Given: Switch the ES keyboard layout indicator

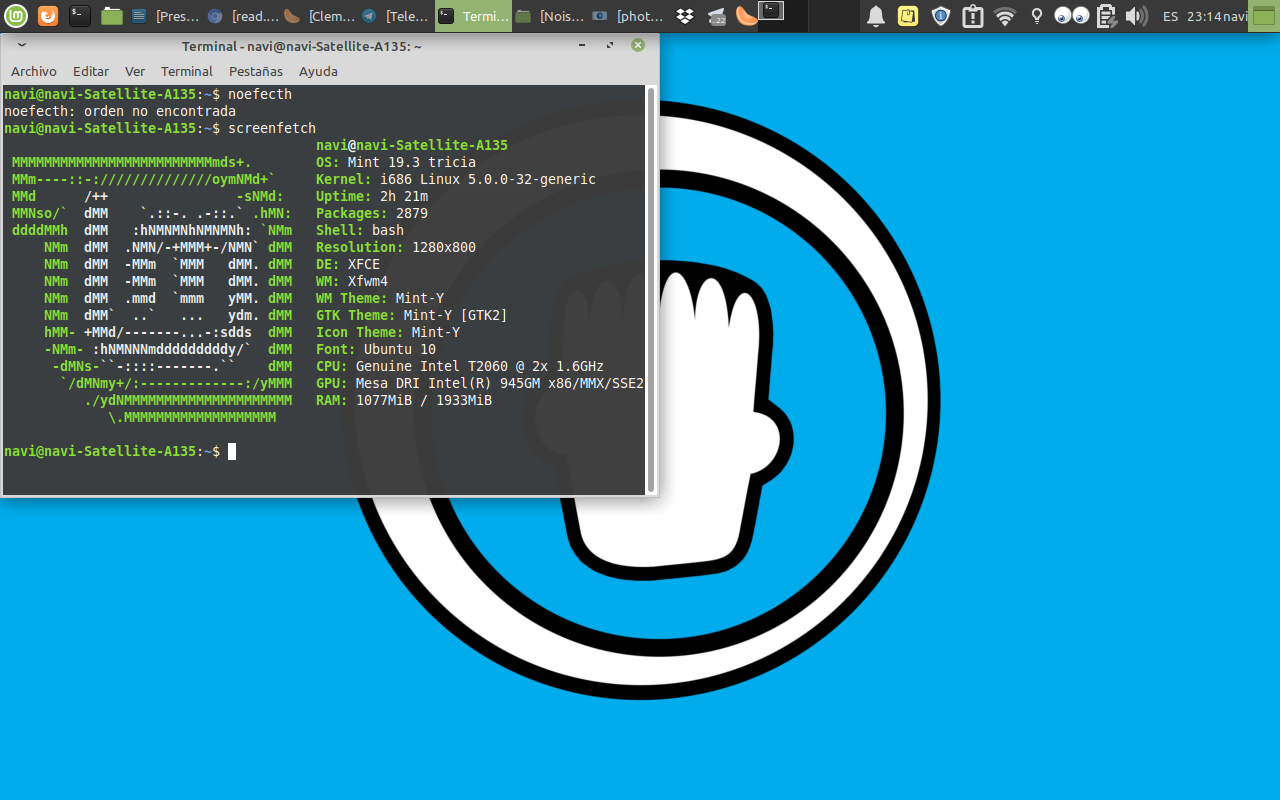Looking at the screenshot, I should click(x=1171, y=16).
